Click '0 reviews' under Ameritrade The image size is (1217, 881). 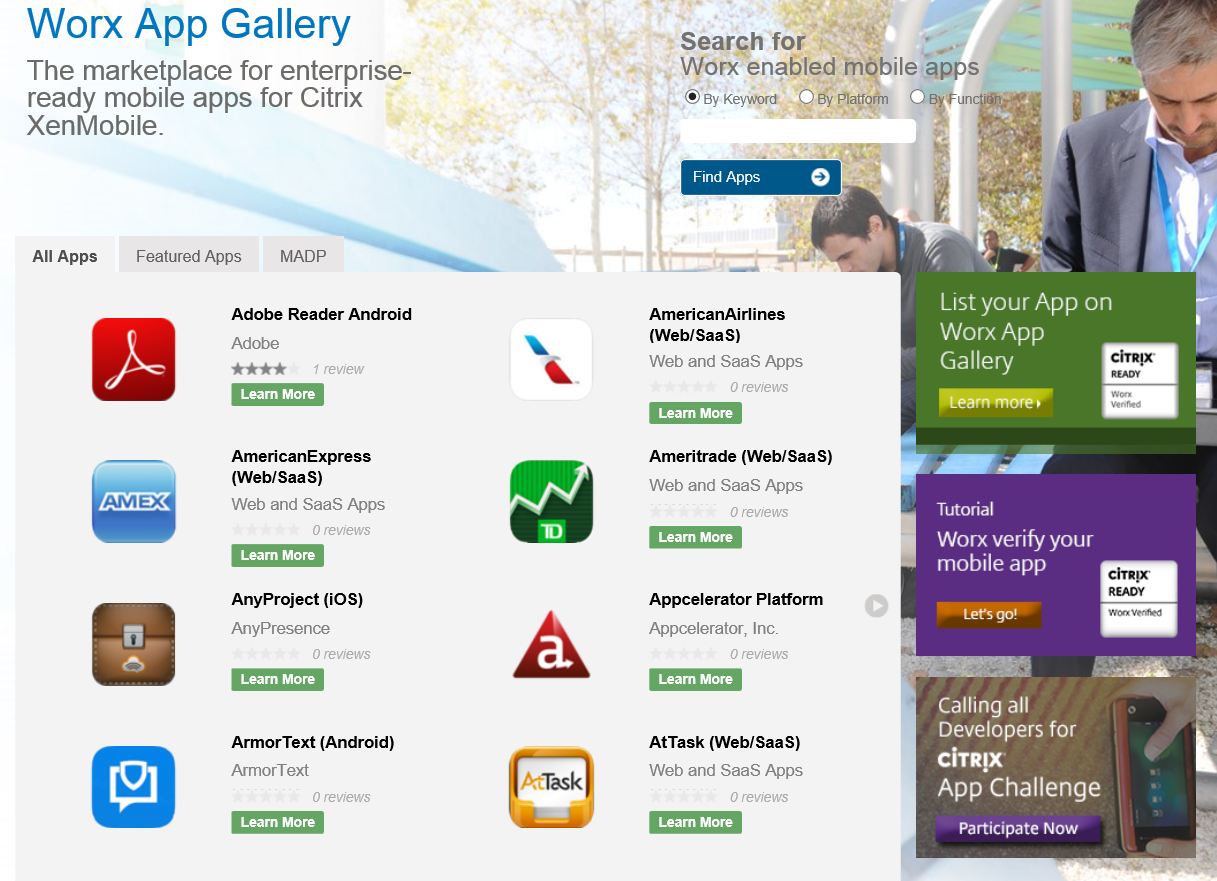click(x=759, y=512)
